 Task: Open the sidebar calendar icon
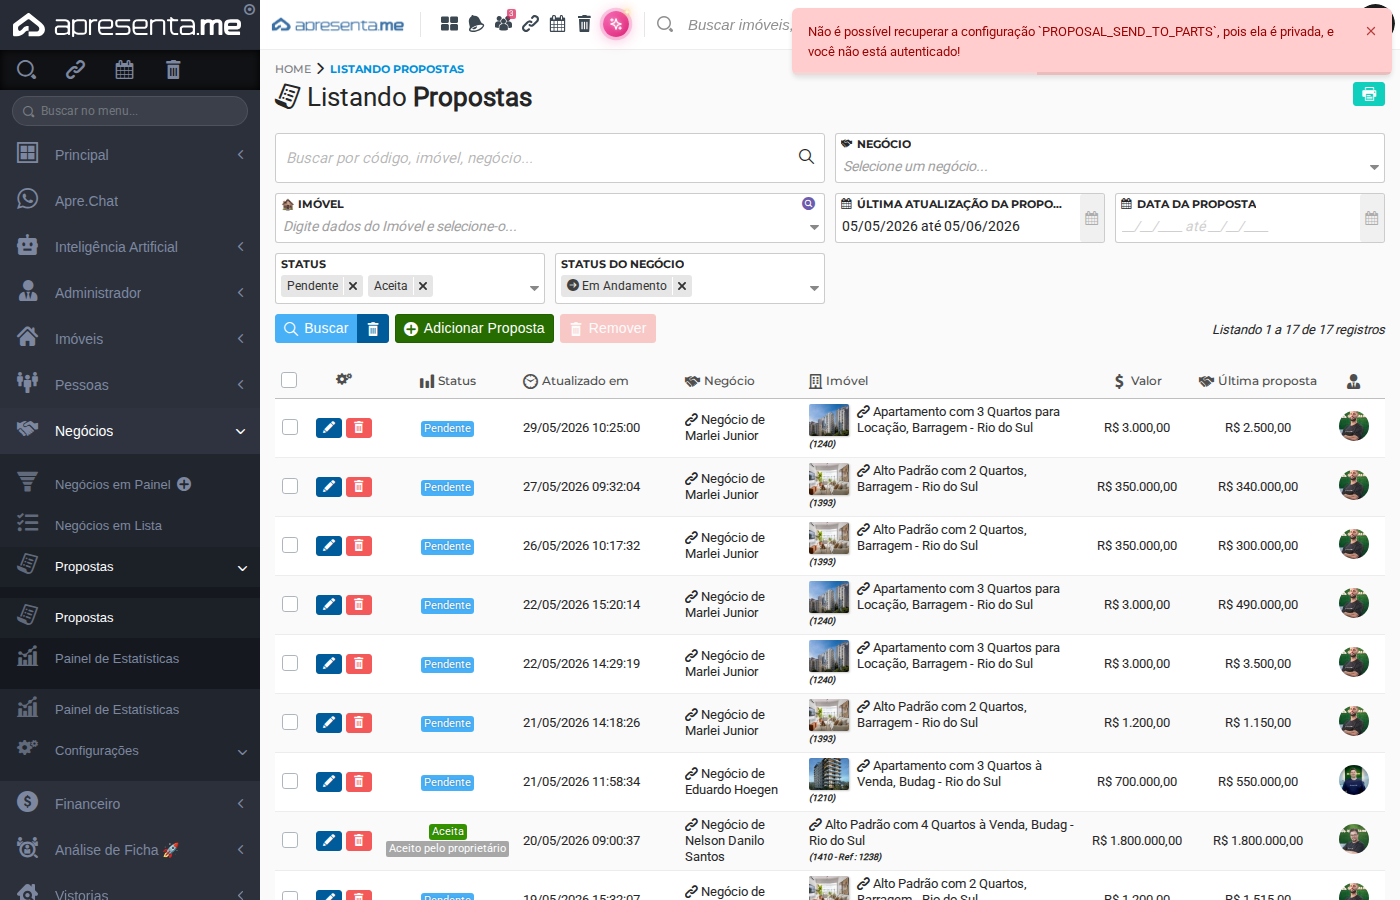[x=124, y=70]
